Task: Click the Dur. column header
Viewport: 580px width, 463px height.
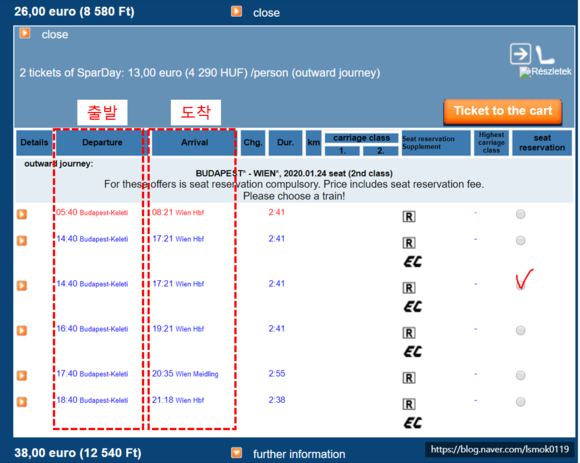Action: [x=286, y=142]
